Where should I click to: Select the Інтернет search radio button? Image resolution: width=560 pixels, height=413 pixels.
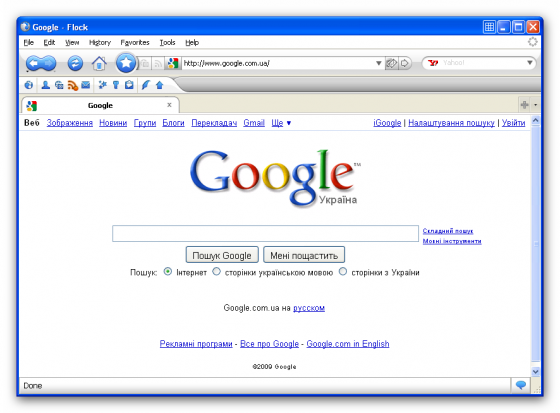click(x=168, y=272)
